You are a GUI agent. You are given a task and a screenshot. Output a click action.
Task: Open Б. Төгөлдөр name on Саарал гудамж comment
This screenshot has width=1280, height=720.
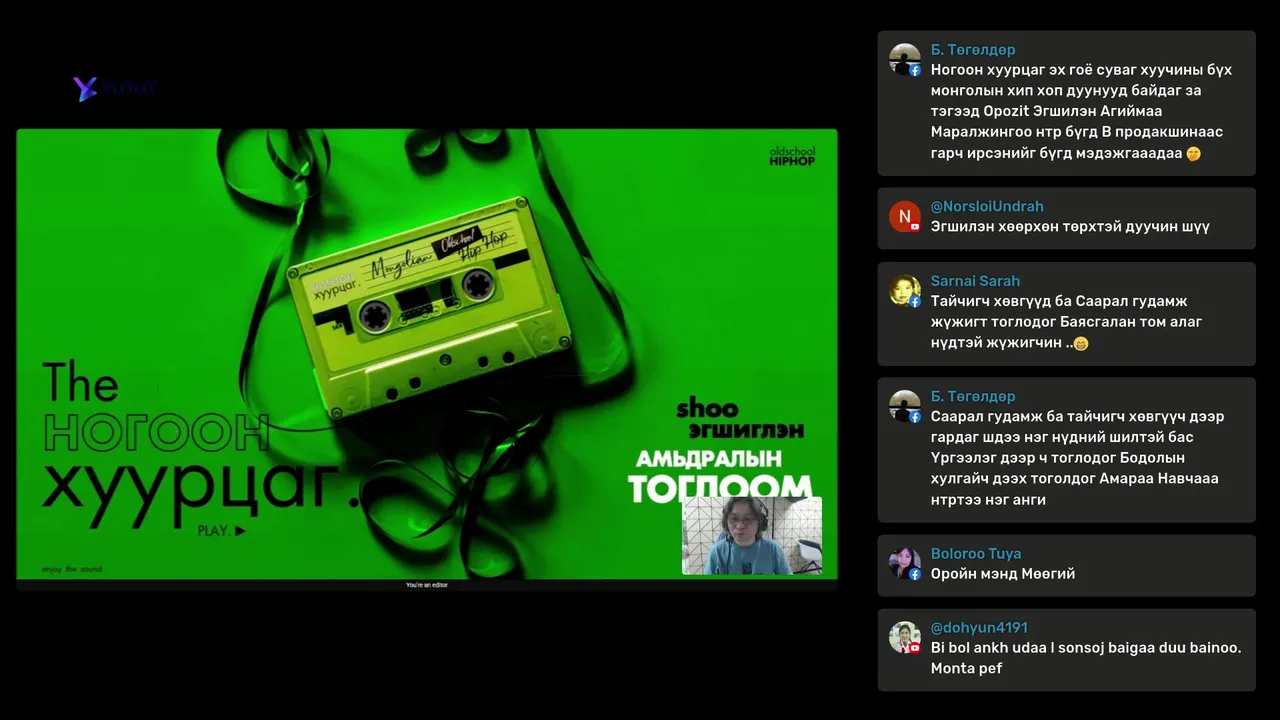coord(972,396)
